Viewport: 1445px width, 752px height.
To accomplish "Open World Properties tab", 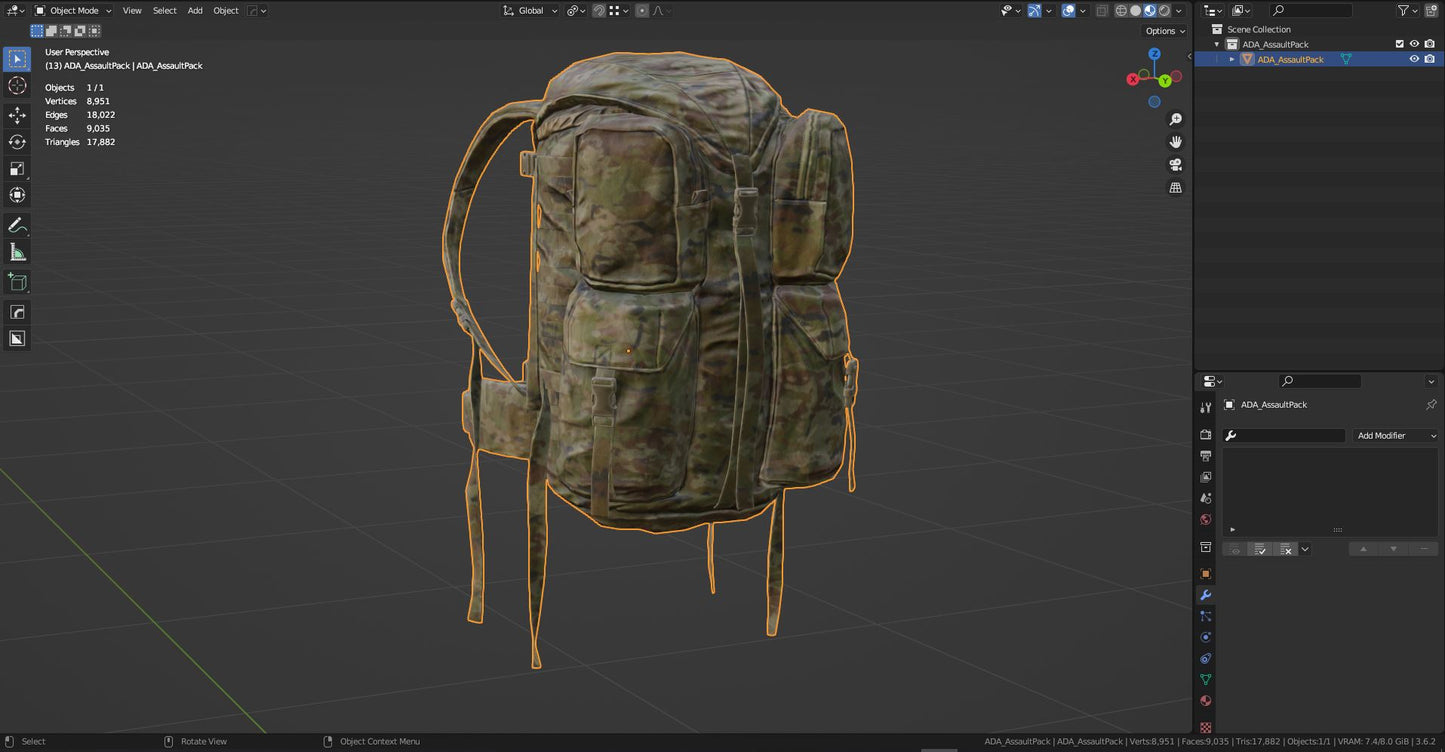I will pyautogui.click(x=1205, y=519).
